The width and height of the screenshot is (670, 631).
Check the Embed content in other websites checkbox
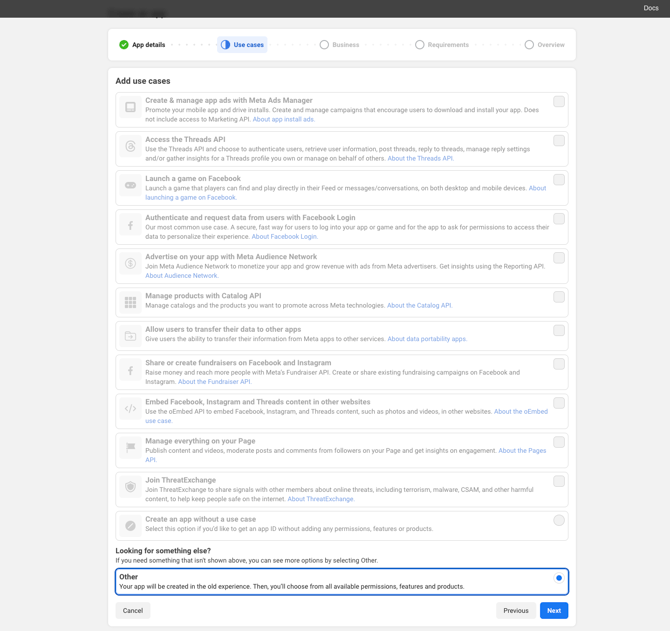coord(558,403)
